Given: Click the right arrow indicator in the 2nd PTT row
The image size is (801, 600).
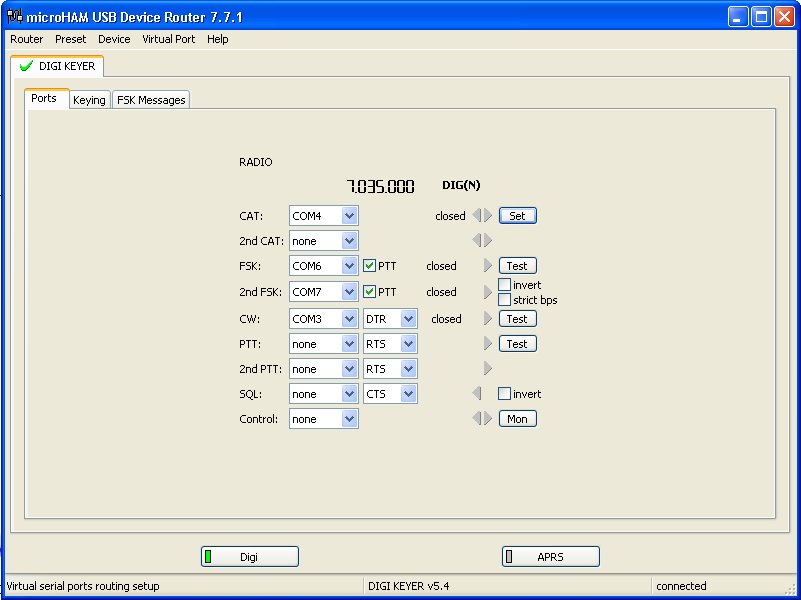Looking at the screenshot, I should click(x=488, y=369).
